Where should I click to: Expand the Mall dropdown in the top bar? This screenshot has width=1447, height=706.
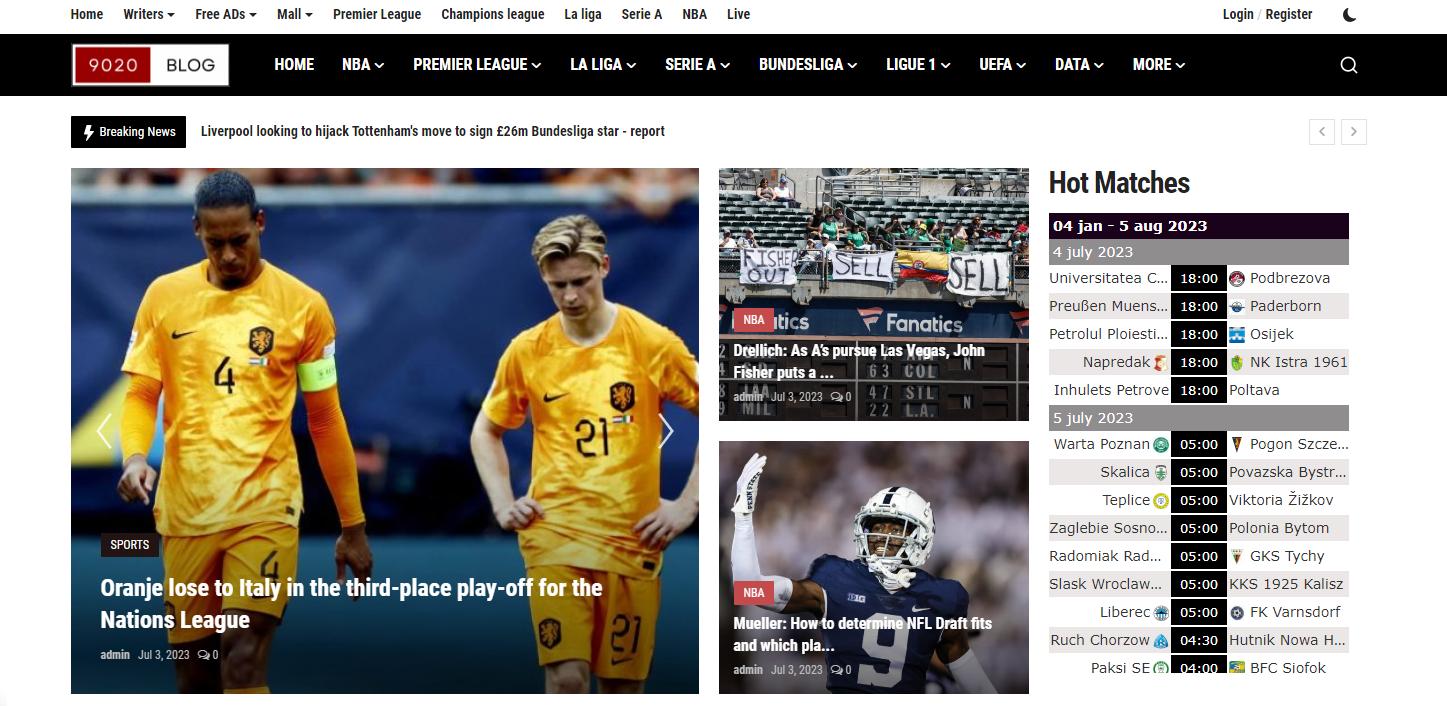pyautogui.click(x=295, y=14)
